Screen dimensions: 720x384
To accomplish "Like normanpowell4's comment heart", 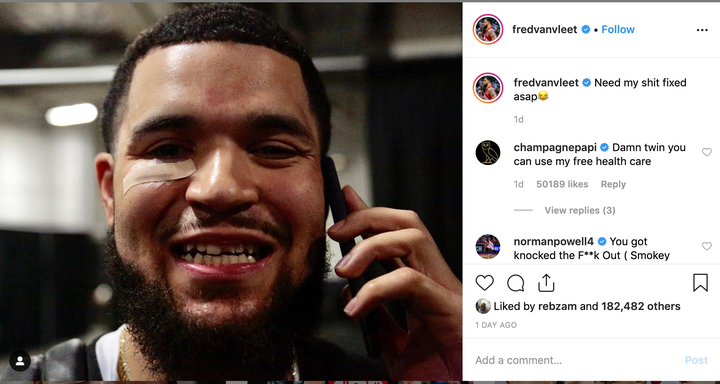I will tap(706, 246).
